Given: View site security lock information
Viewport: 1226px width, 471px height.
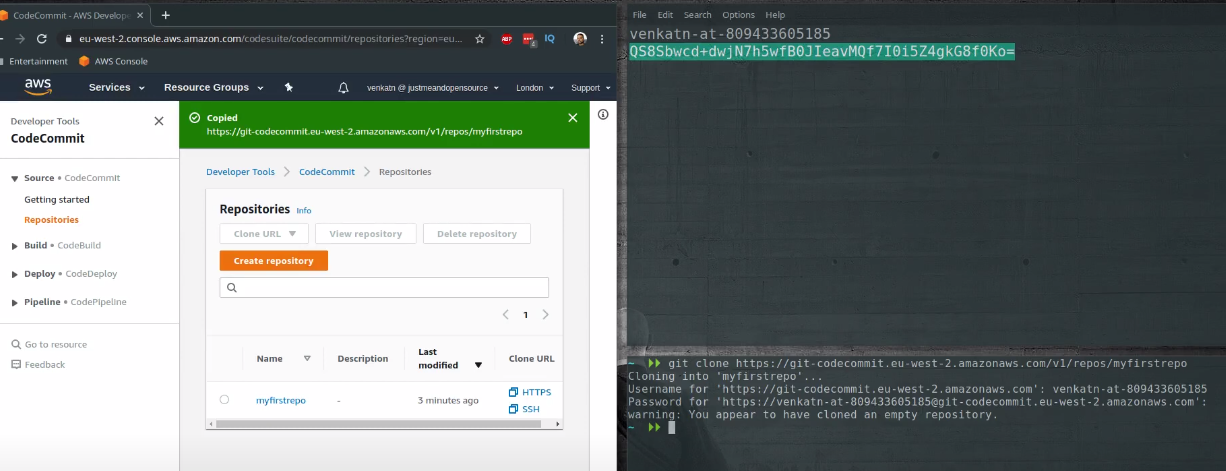Looking at the screenshot, I should 68,39.
